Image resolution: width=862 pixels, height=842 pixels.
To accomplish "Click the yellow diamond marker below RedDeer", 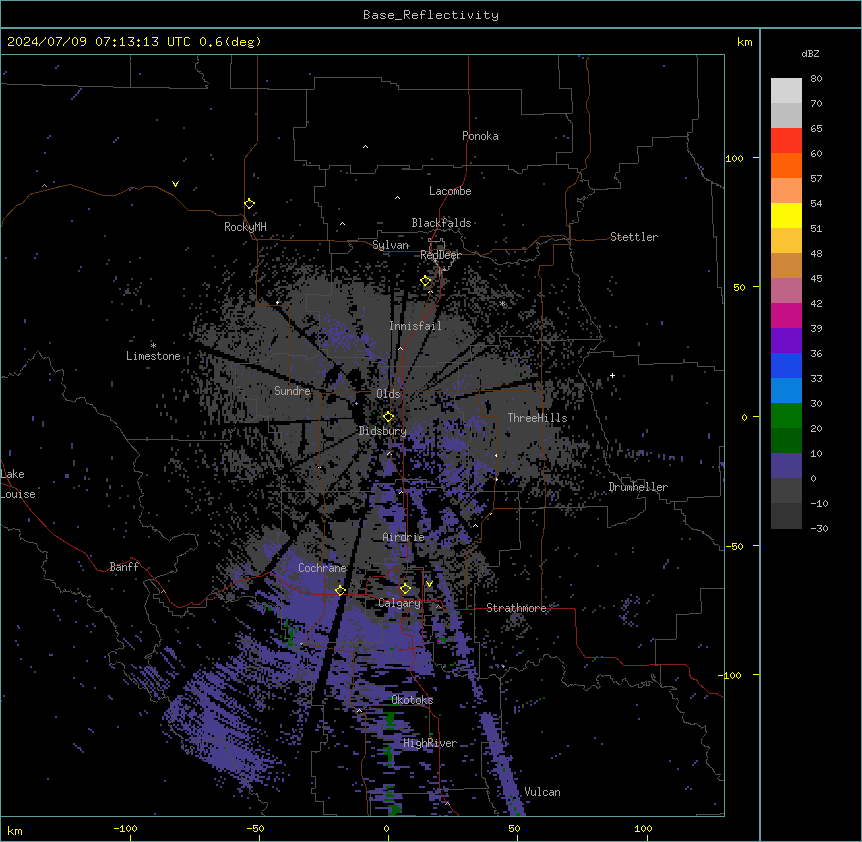I will (426, 281).
